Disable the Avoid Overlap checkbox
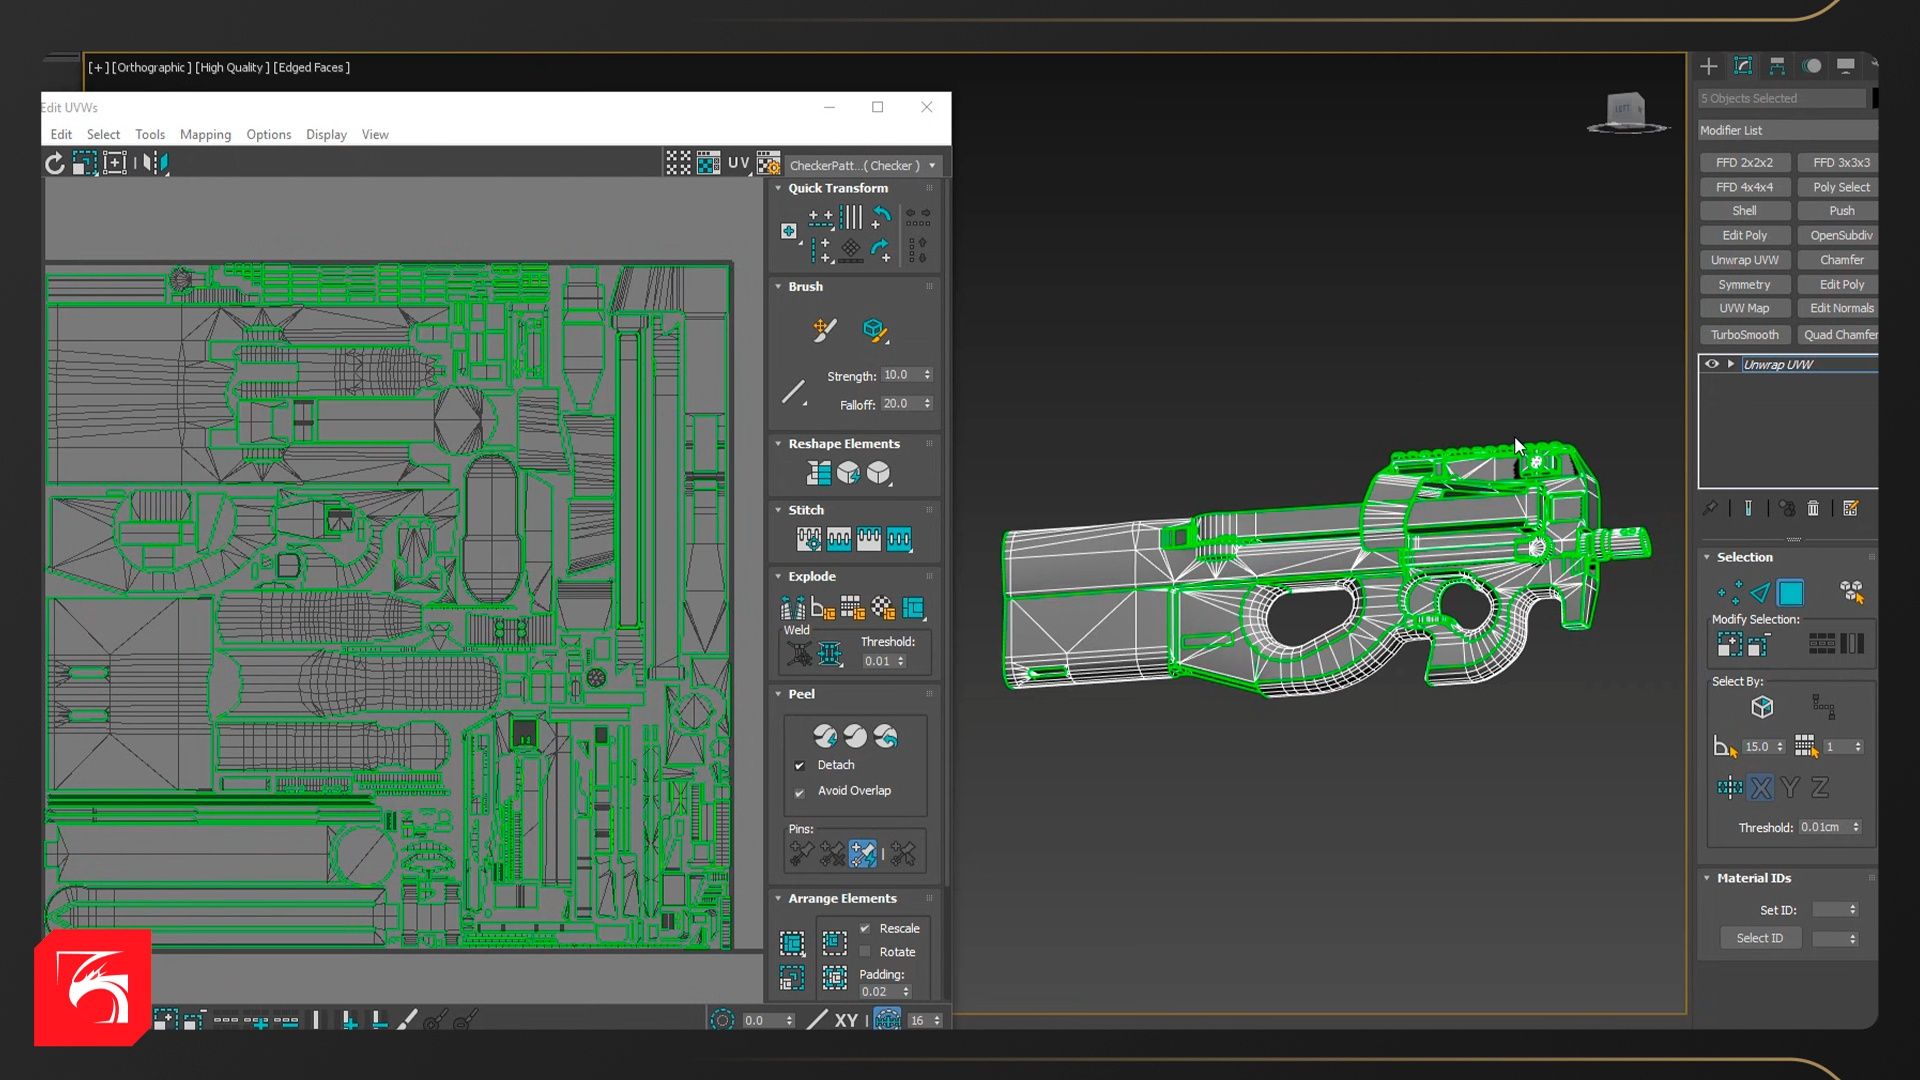The width and height of the screenshot is (1920, 1080). pos(800,792)
